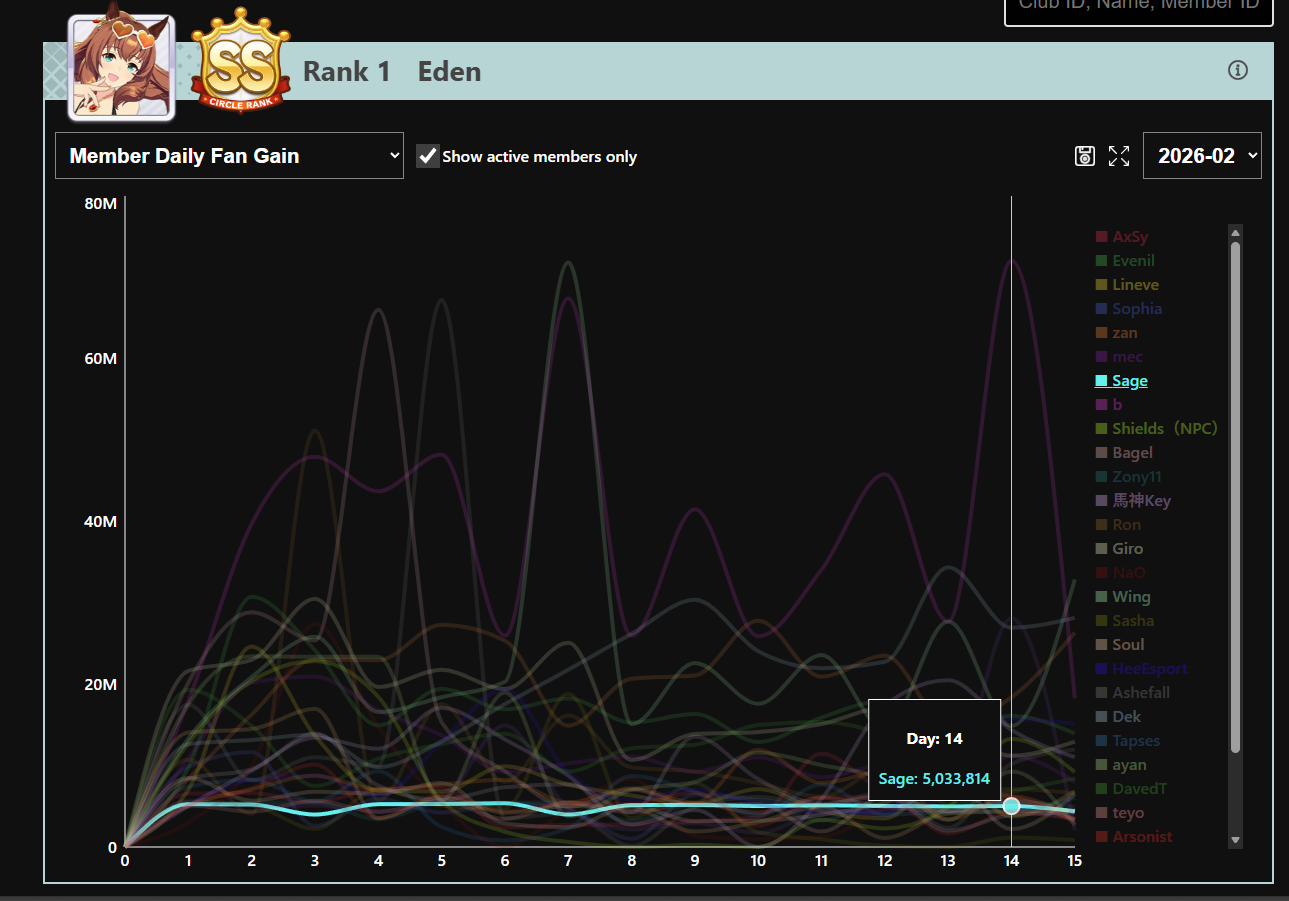Click Sage's day 14 data point

(x=1011, y=806)
